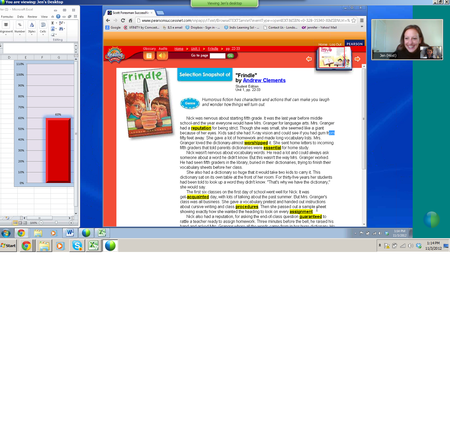
Task: Open Skype from the taskbar
Action: [77, 246]
